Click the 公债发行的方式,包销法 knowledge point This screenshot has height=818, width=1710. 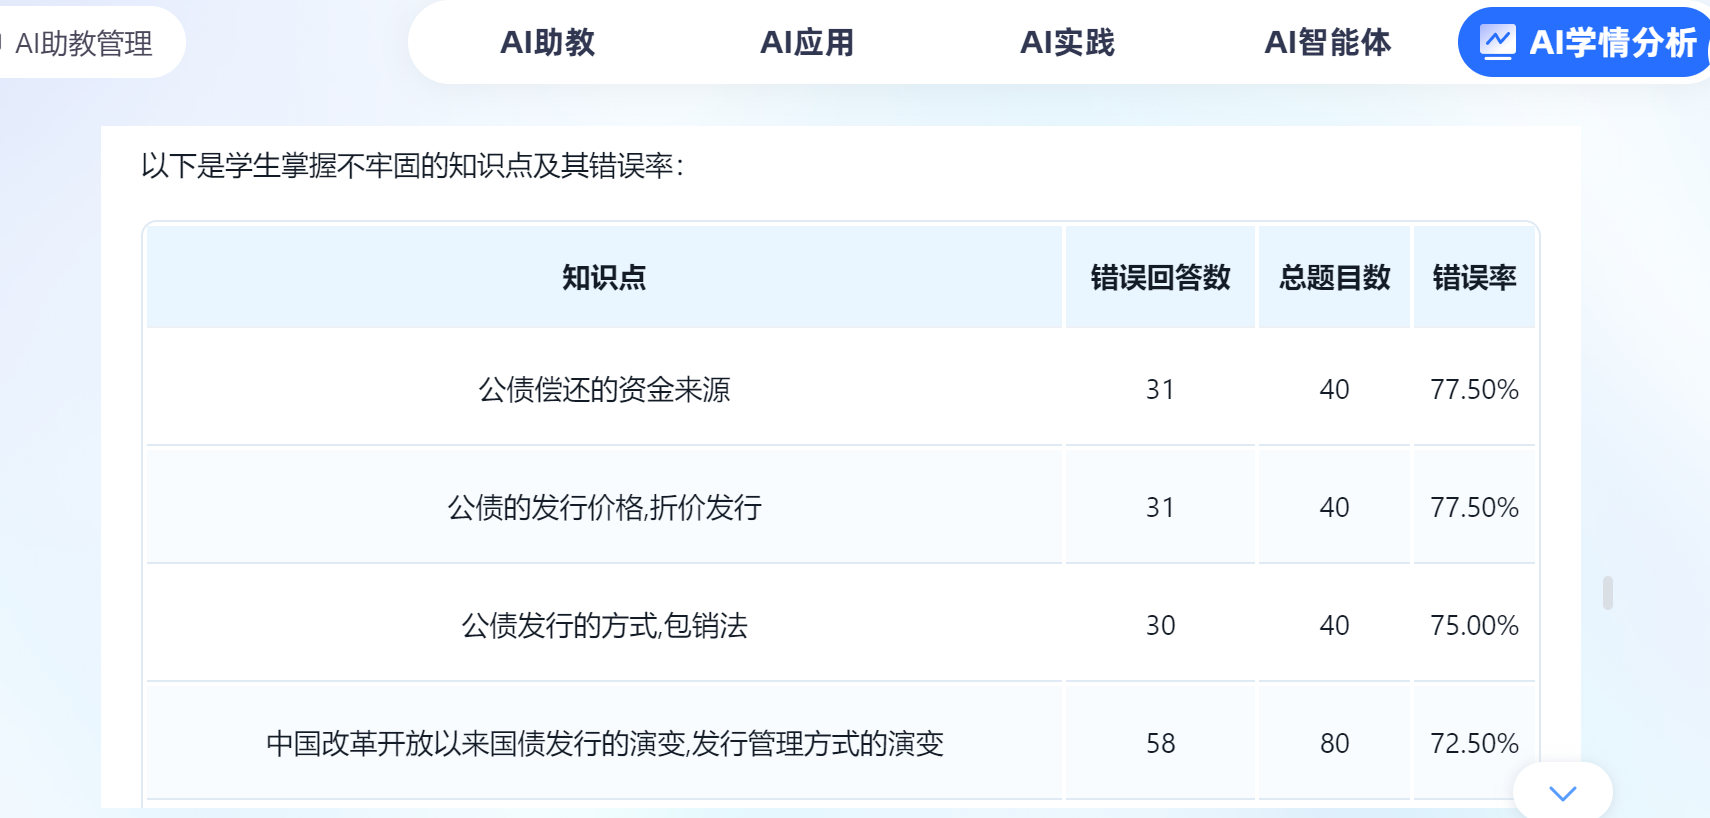pos(604,625)
